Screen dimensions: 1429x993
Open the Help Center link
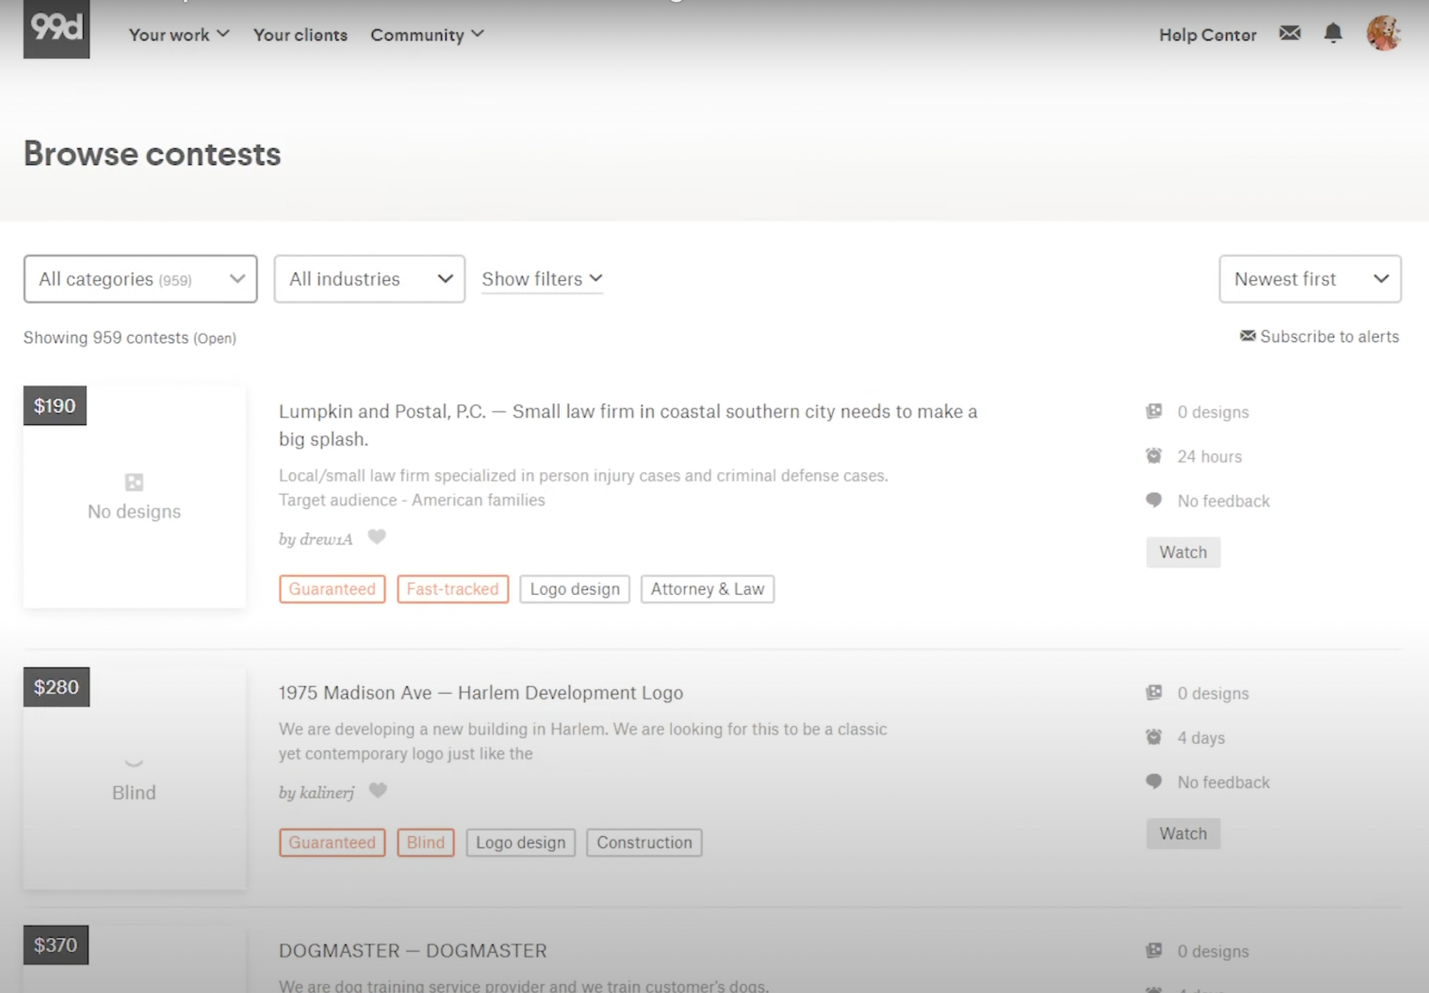[x=1207, y=35]
